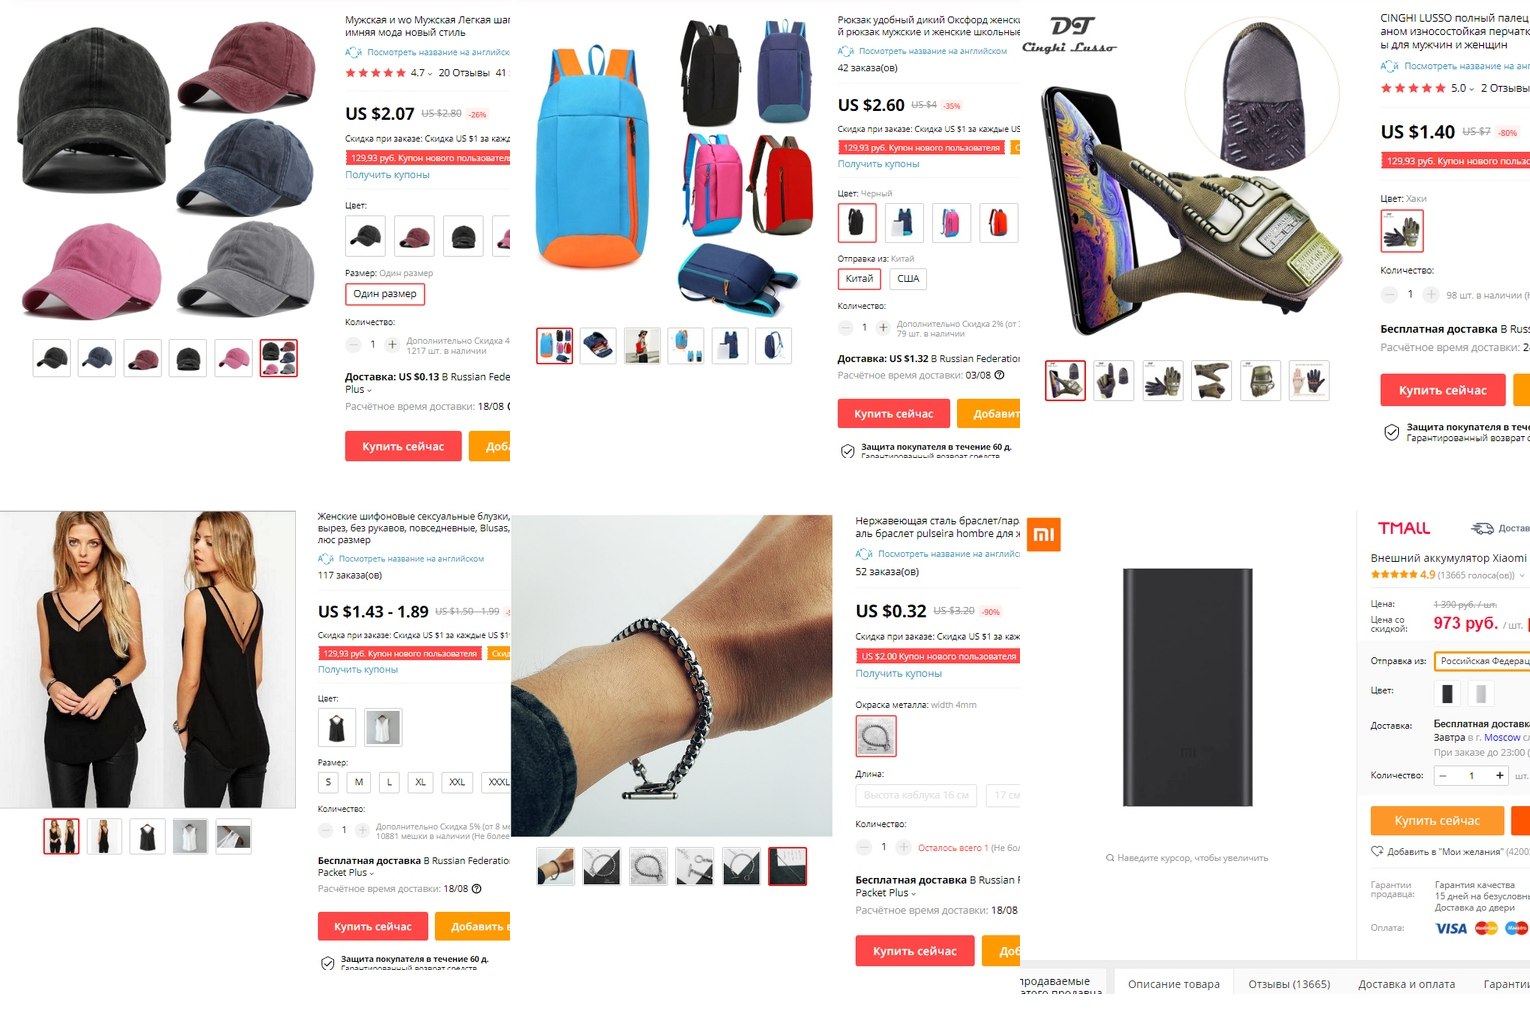Click the plus quantity icon for the backpack

point(883,327)
